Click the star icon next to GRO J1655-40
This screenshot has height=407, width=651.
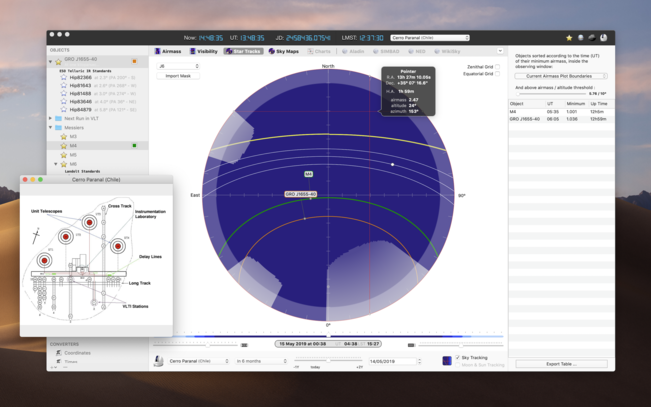60,60
